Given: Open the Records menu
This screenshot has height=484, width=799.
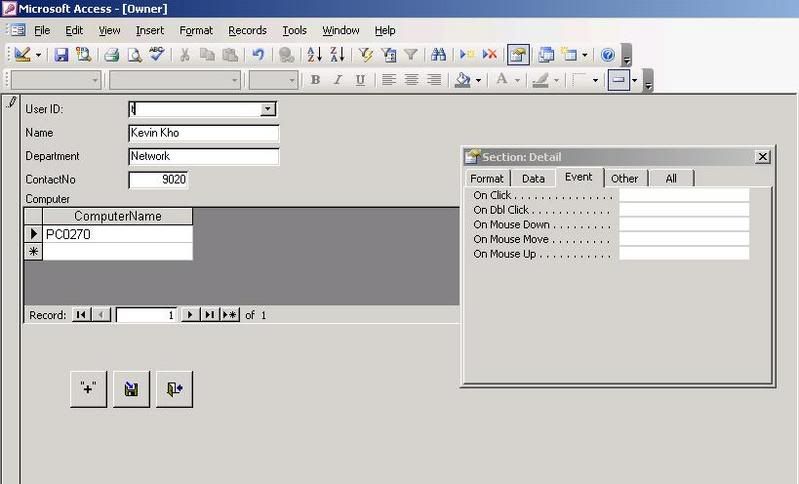Looking at the screenshot, I should click(x=247, y=31).
